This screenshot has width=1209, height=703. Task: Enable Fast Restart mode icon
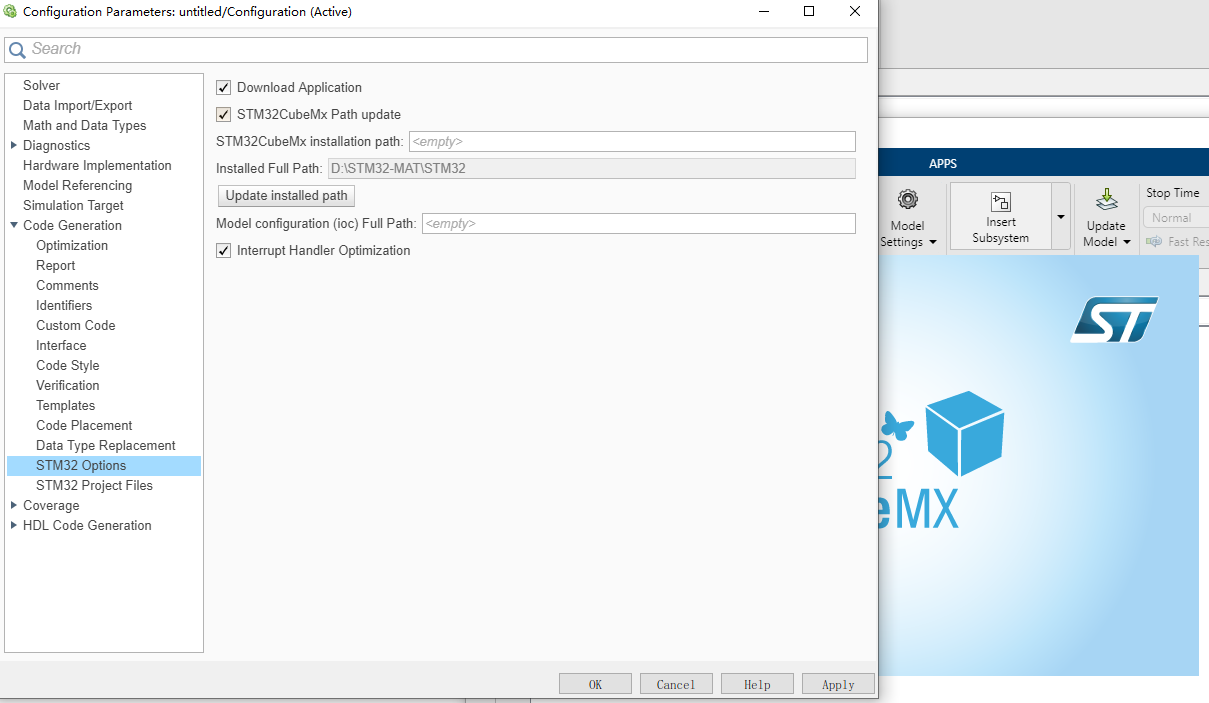click(x=1155, y=241)
